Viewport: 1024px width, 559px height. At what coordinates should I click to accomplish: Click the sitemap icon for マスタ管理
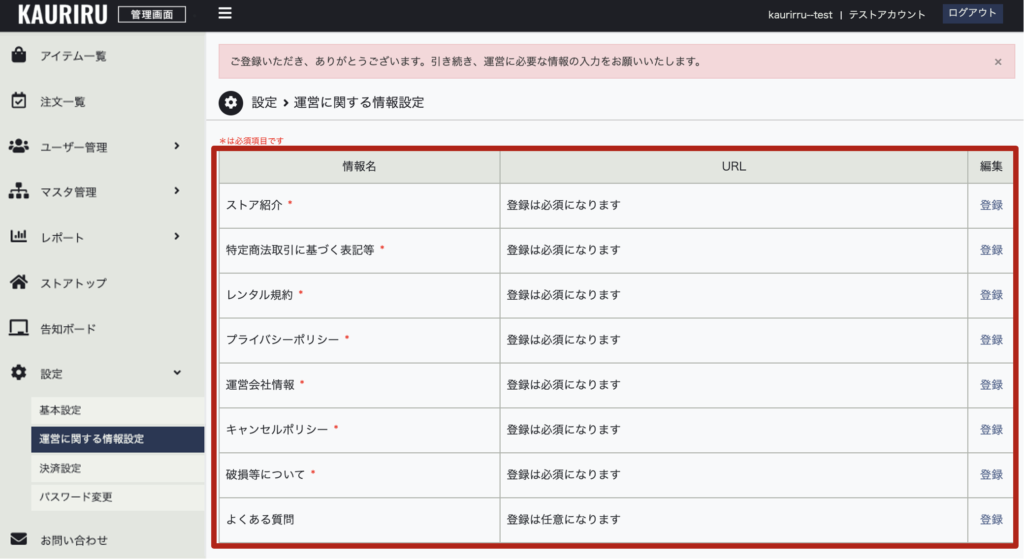pyautogui.click(x=18, y=192)
